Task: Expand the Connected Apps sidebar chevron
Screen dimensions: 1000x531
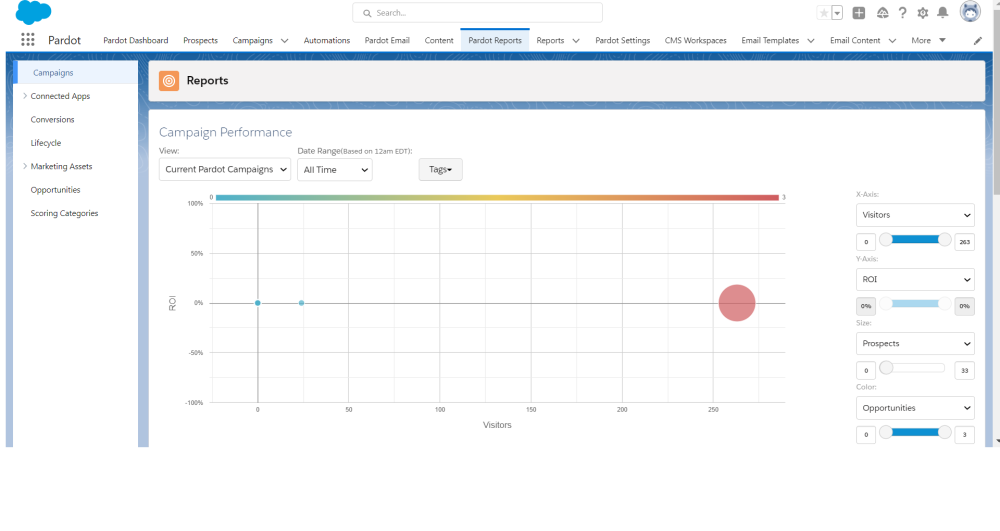Action: pos(25,96)
